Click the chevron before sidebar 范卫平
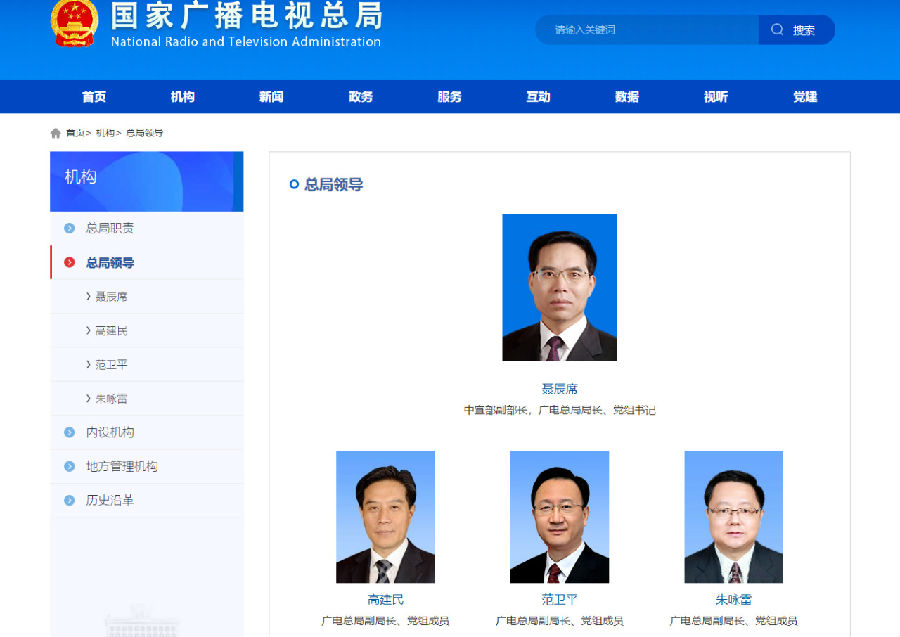 88,364
